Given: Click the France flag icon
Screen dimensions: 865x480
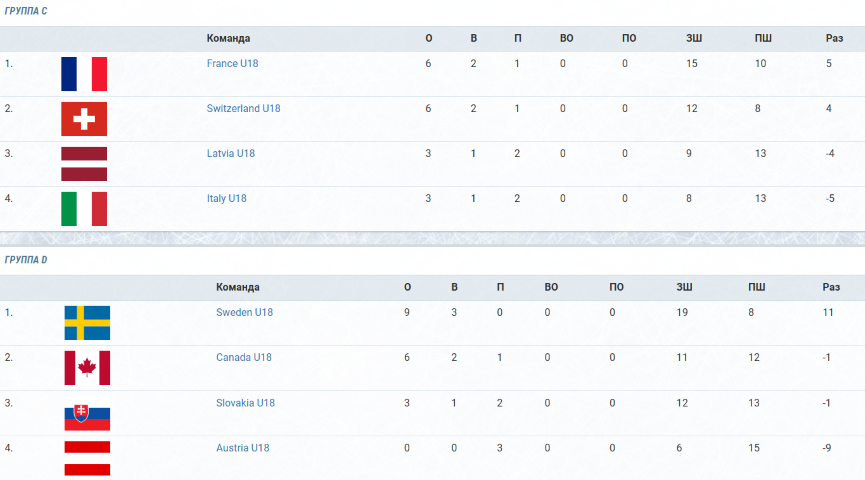Looking at the screenshot, I should tap(84, 74).
